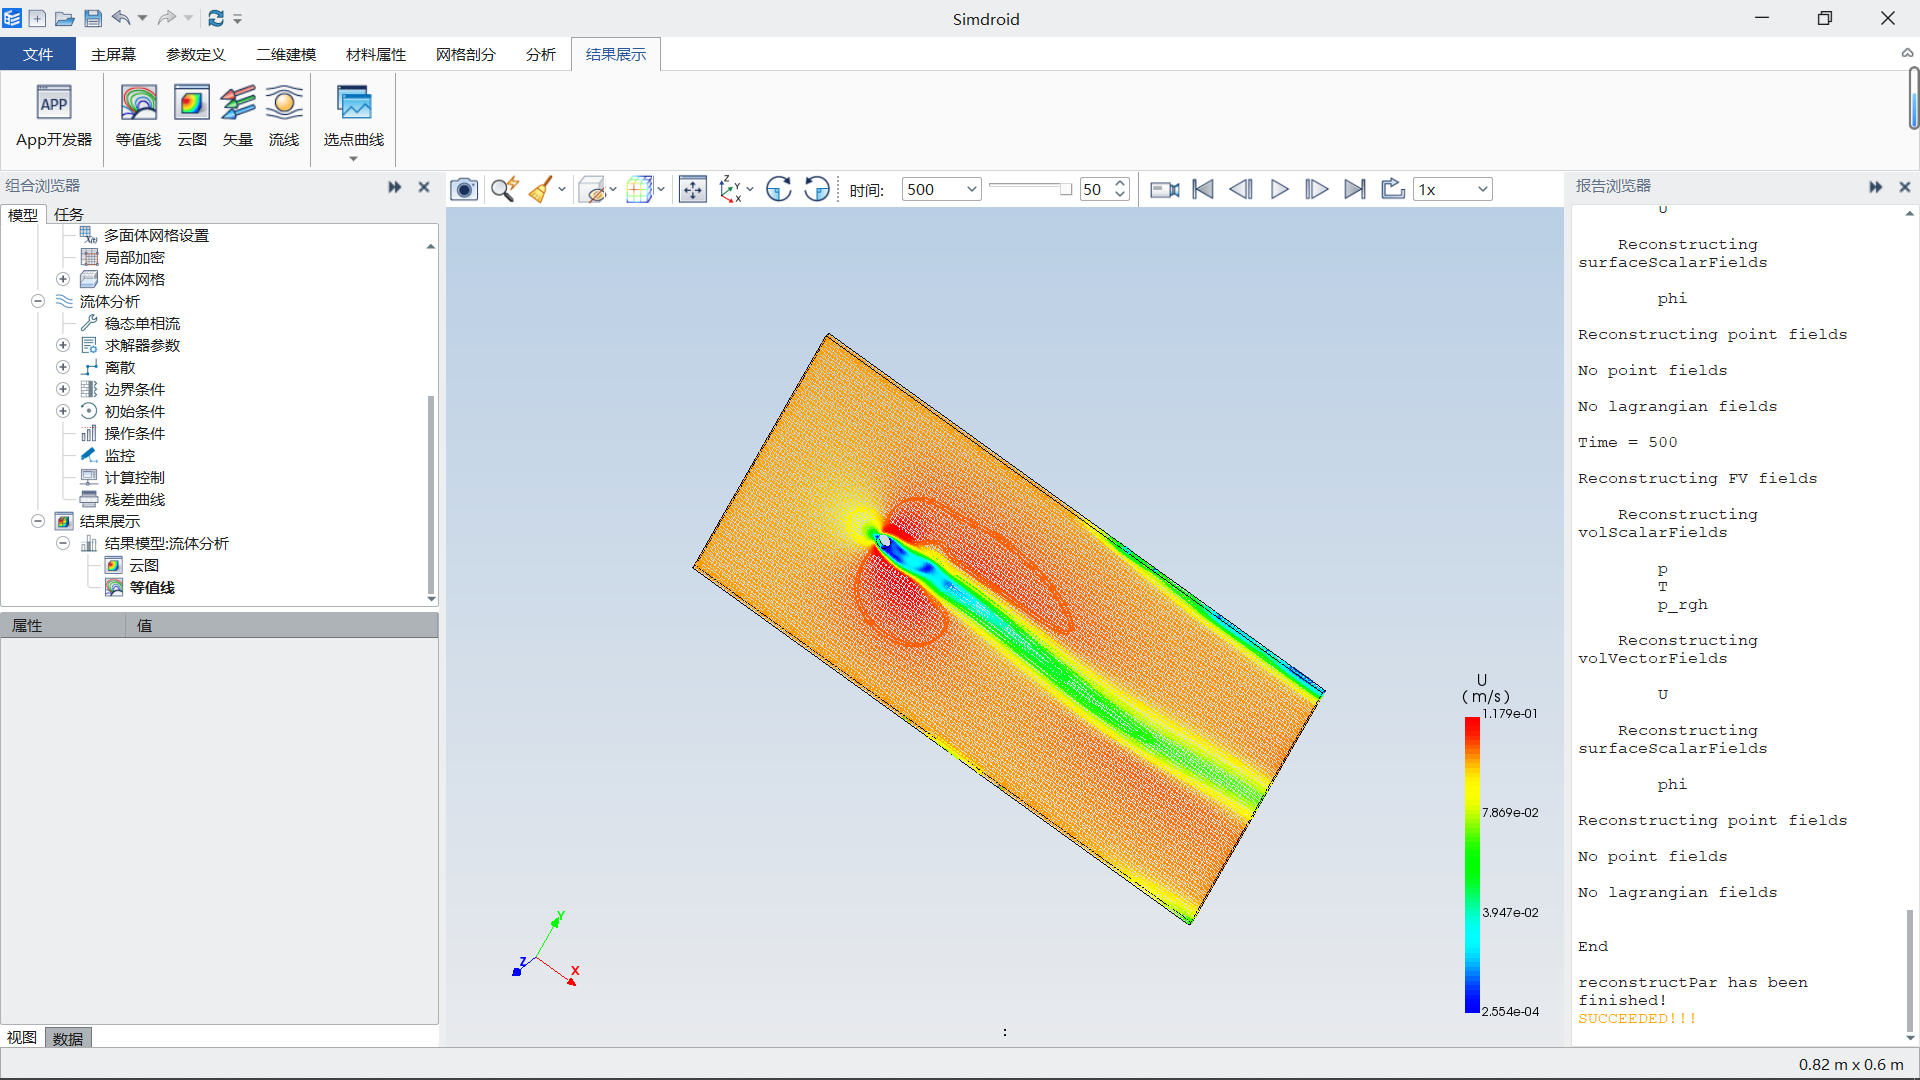The image size is (1920, 1080).
Task: Collapse the 结果模型:流体分析 node
Action: point(63,543)
